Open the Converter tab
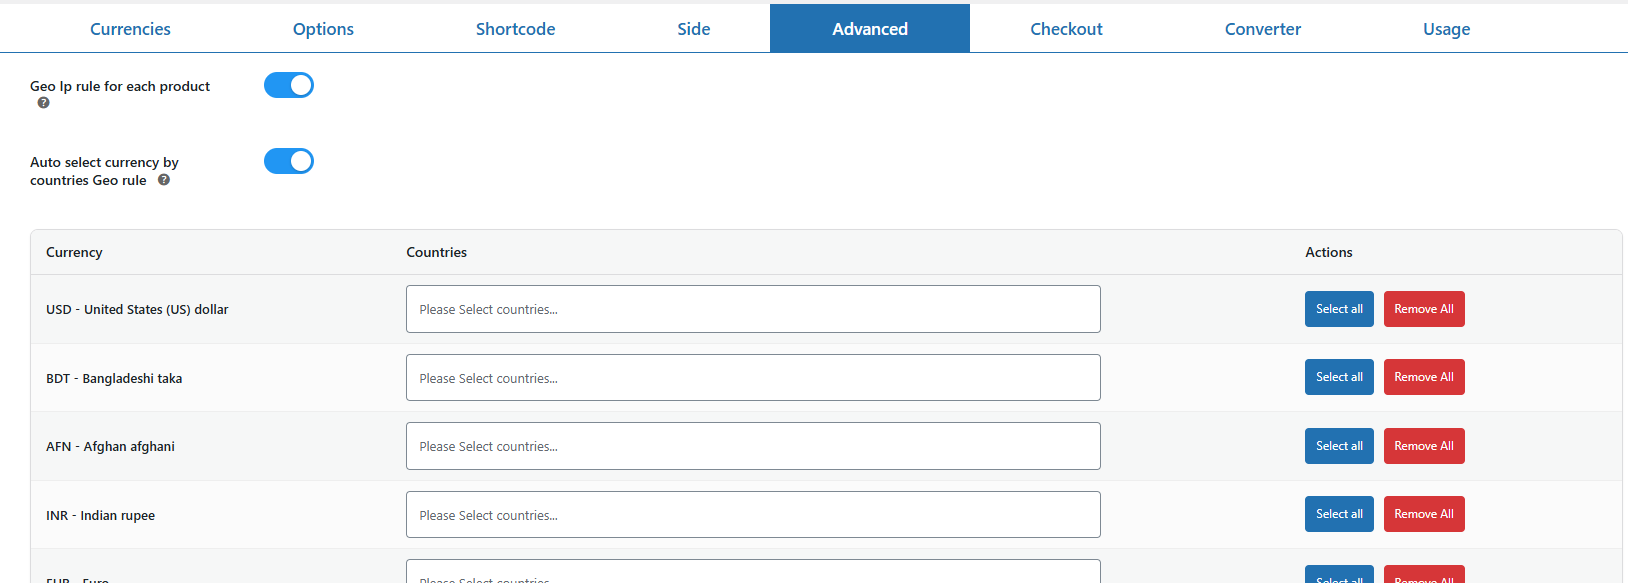Viewport: 1628px width, 583px height. [1262, 29]
